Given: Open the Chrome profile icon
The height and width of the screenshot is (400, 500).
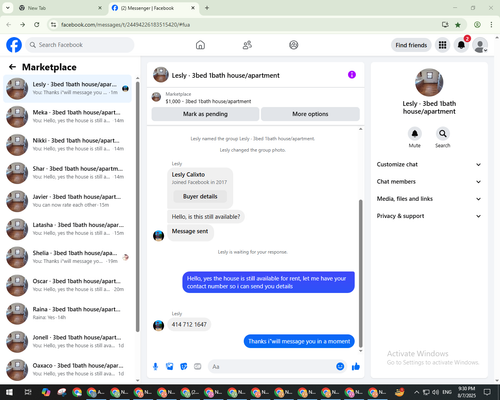Looking at the screenshot, I should point(477,25).
